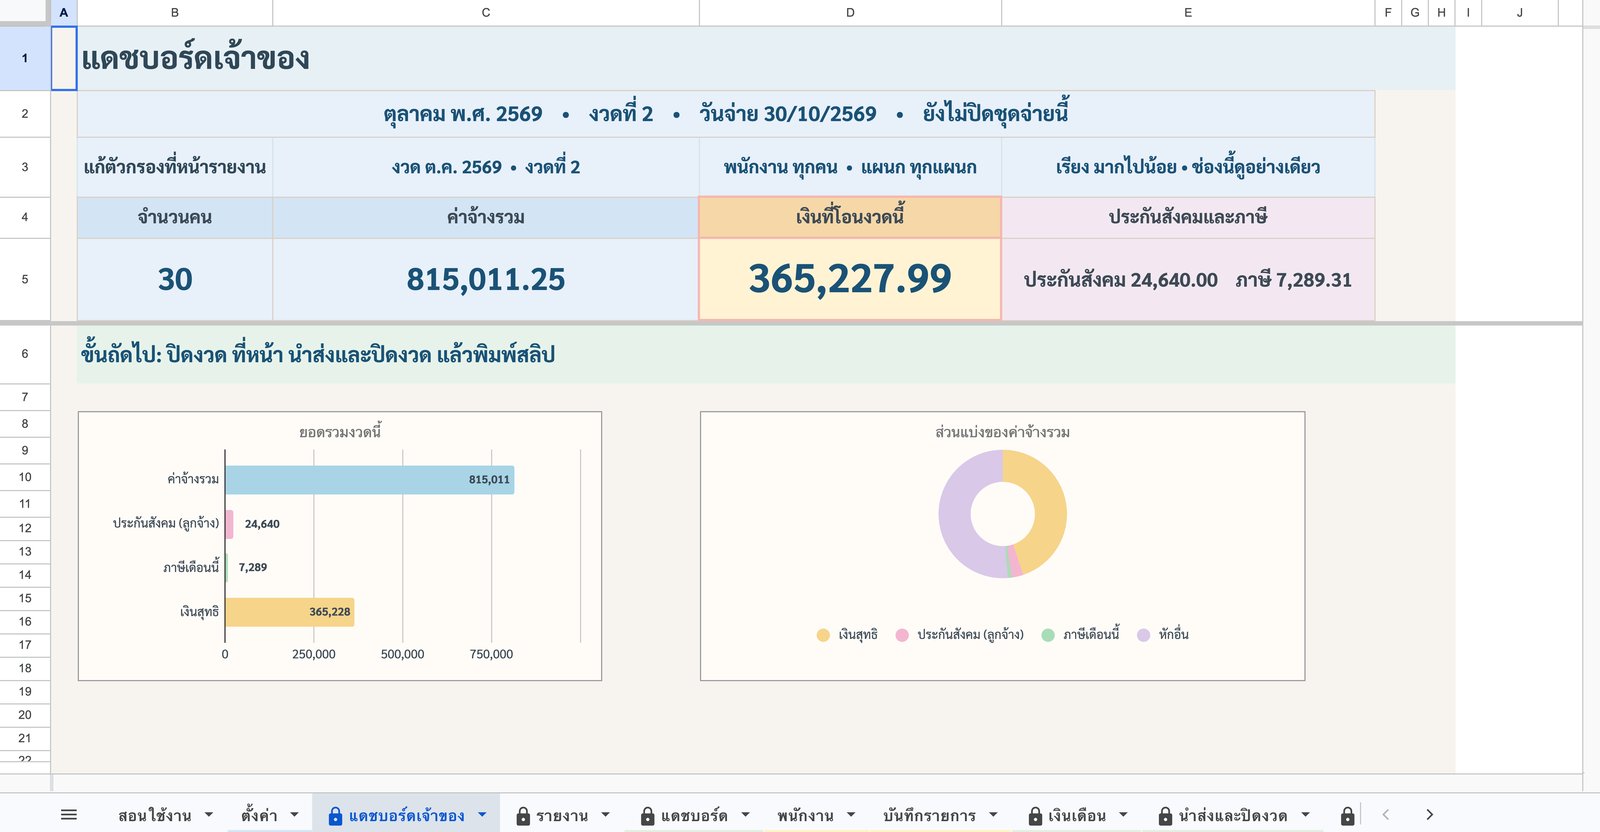Click the เงินที่โอนงวดนี้ header cell

850,217
